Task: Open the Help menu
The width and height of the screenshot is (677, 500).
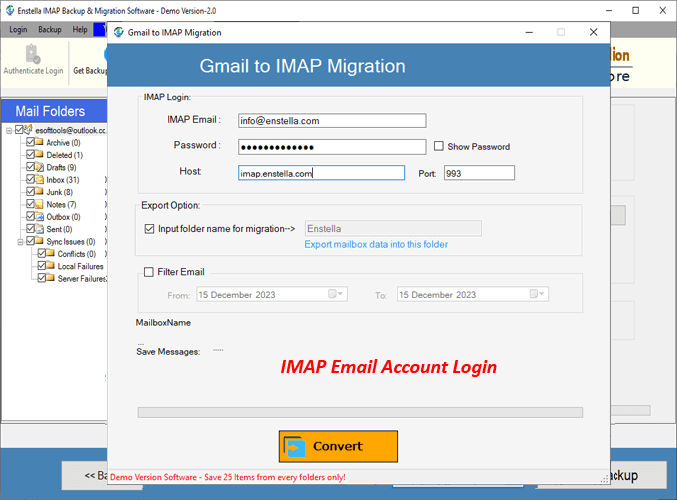Action: [x=80, y=29]
